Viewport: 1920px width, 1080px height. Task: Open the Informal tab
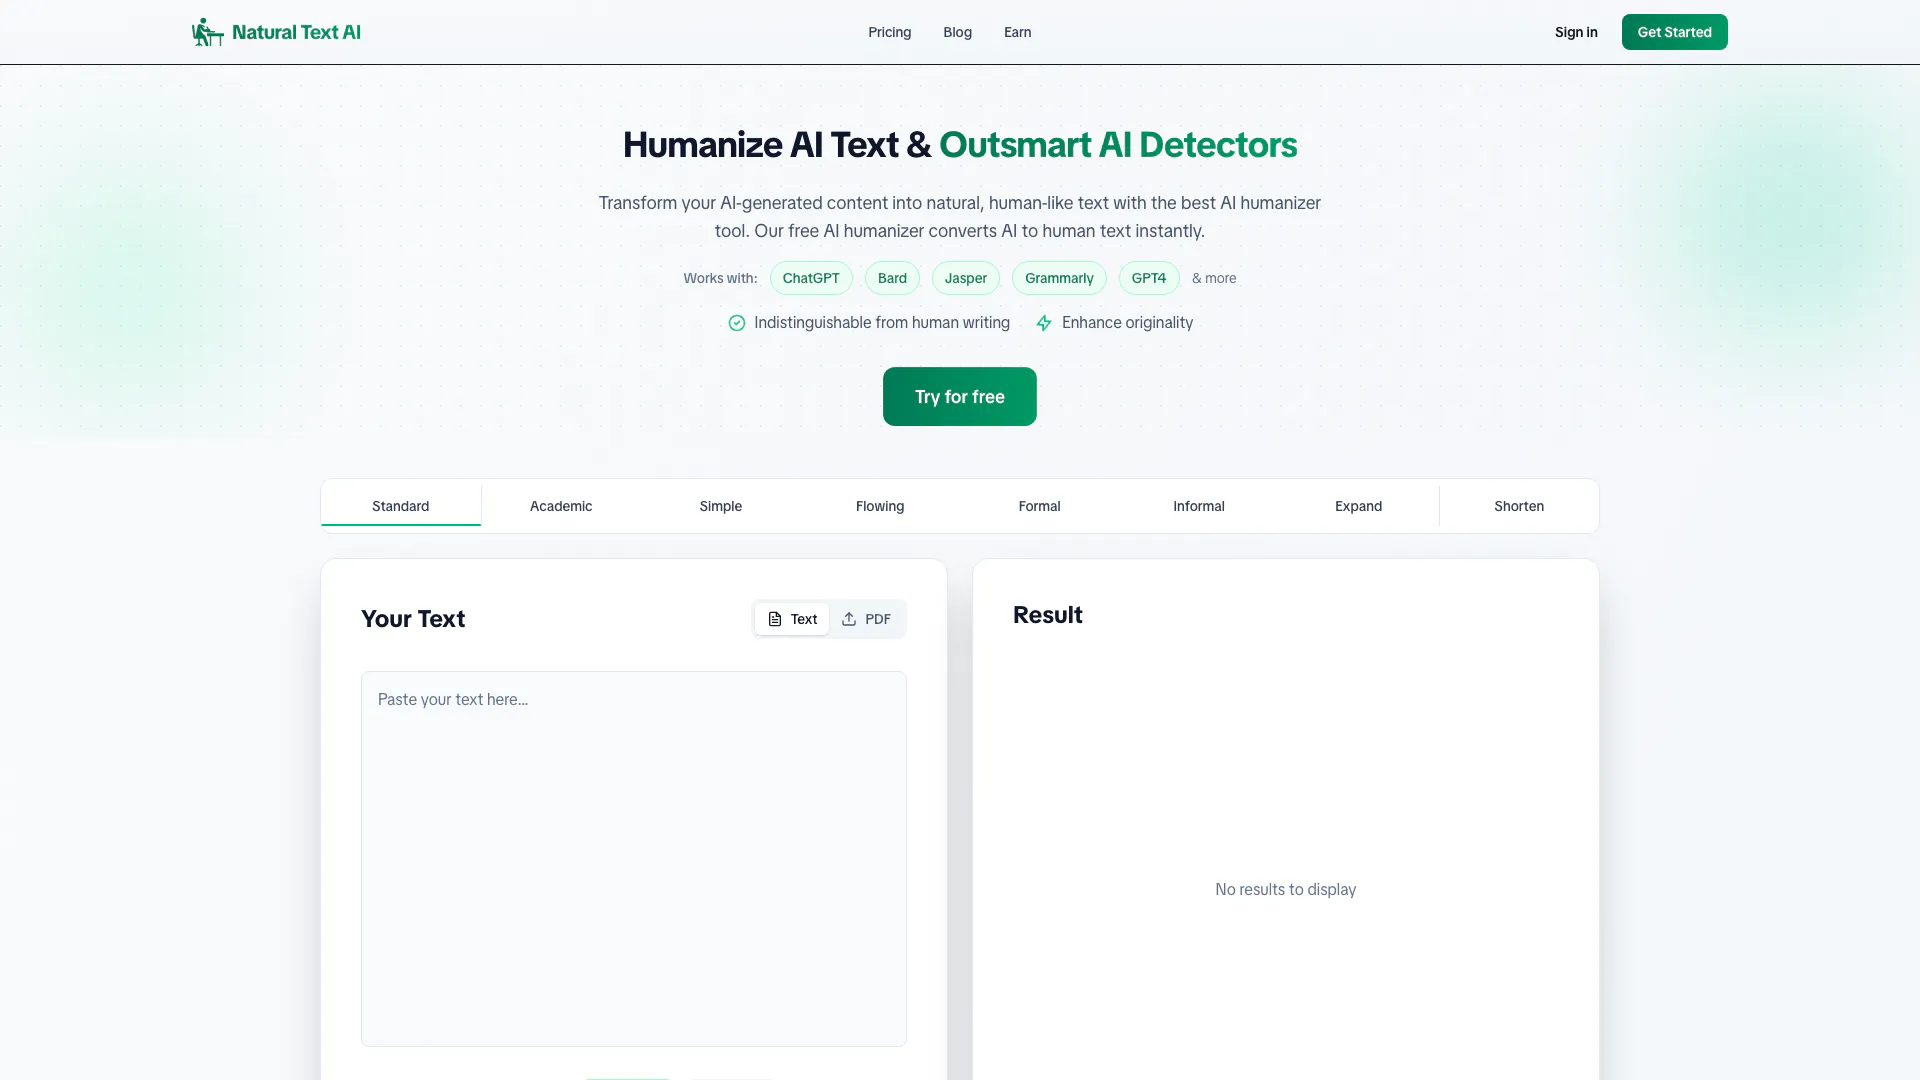[1198, 506]
